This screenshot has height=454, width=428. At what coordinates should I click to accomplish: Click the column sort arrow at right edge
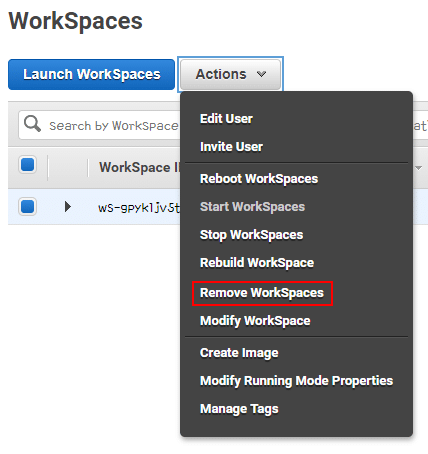pos(418,168)
